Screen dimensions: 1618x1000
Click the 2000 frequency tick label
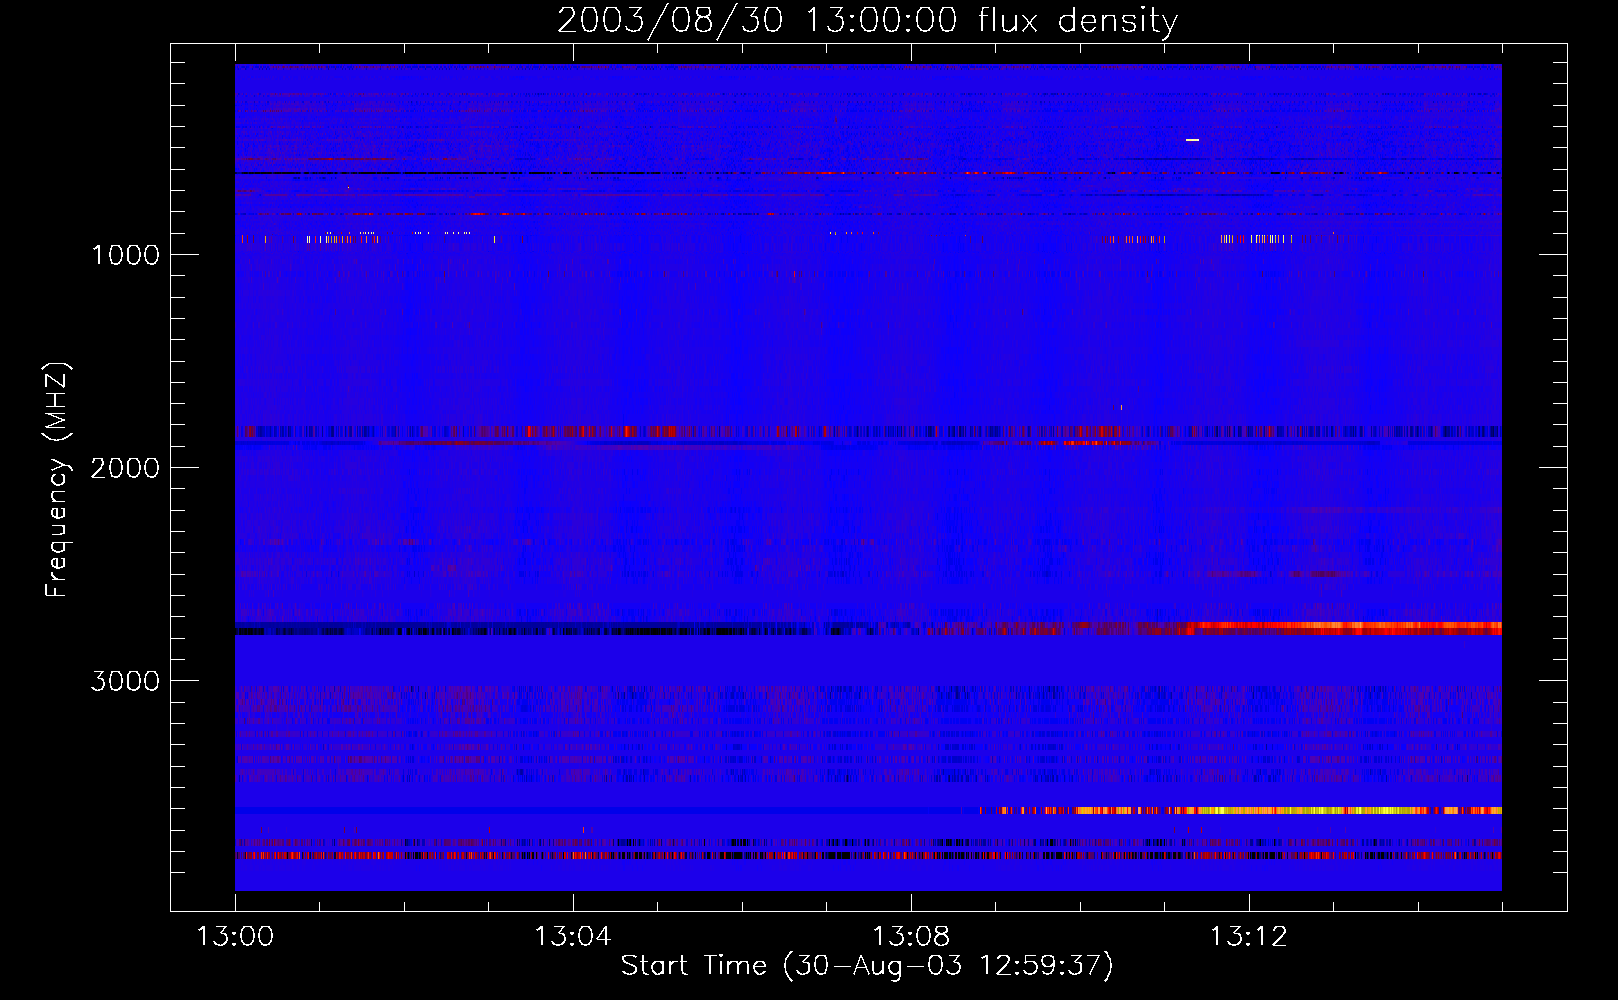coord(125,468)
